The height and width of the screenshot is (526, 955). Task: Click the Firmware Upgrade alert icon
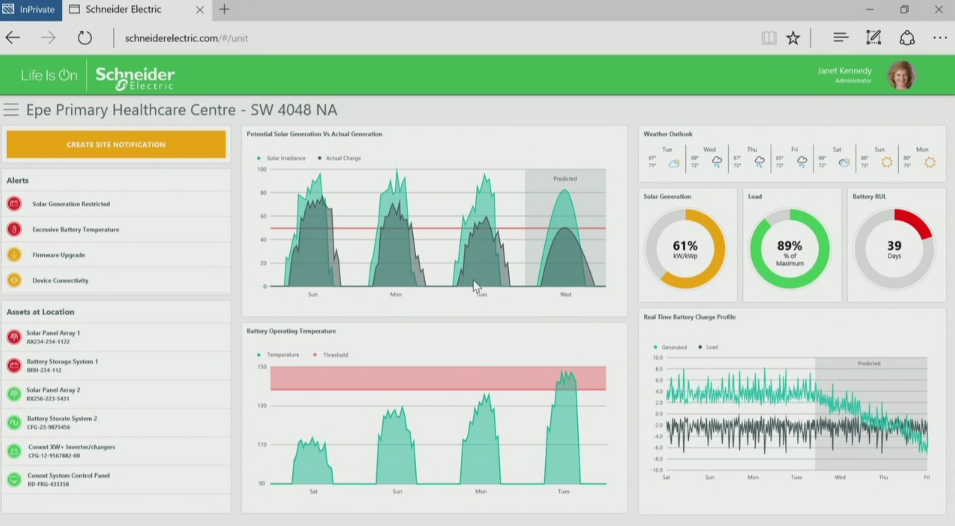click(x=14, y=255)
